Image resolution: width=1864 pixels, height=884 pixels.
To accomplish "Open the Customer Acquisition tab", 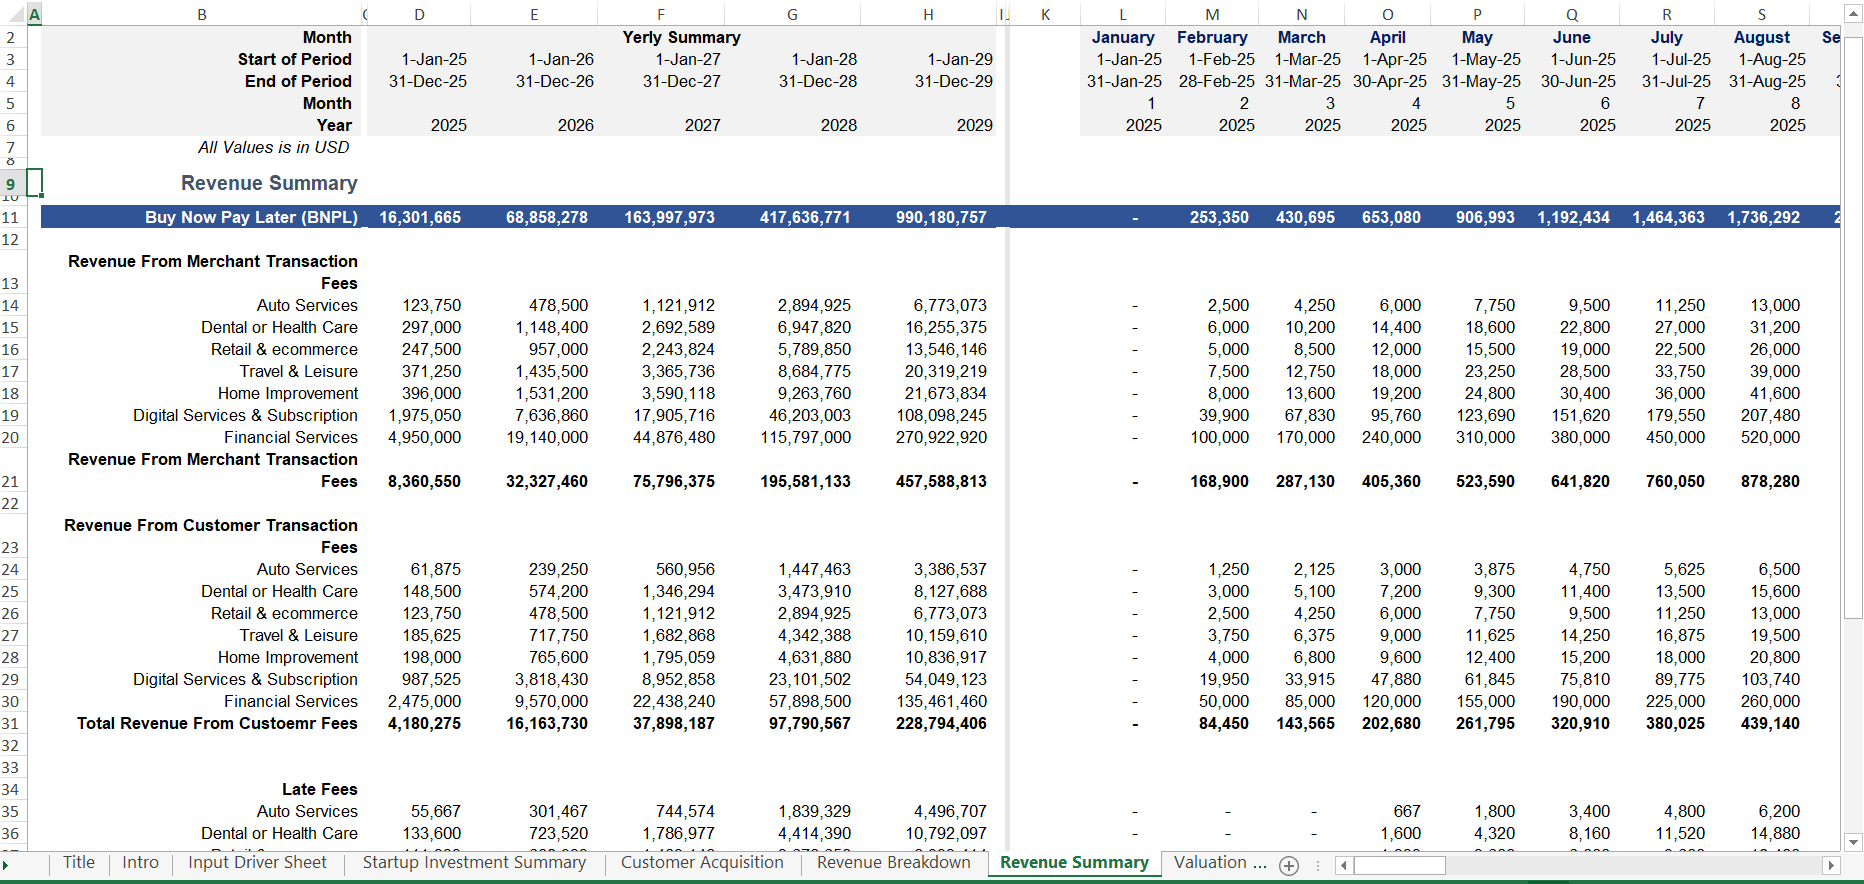I will (702, 863).
